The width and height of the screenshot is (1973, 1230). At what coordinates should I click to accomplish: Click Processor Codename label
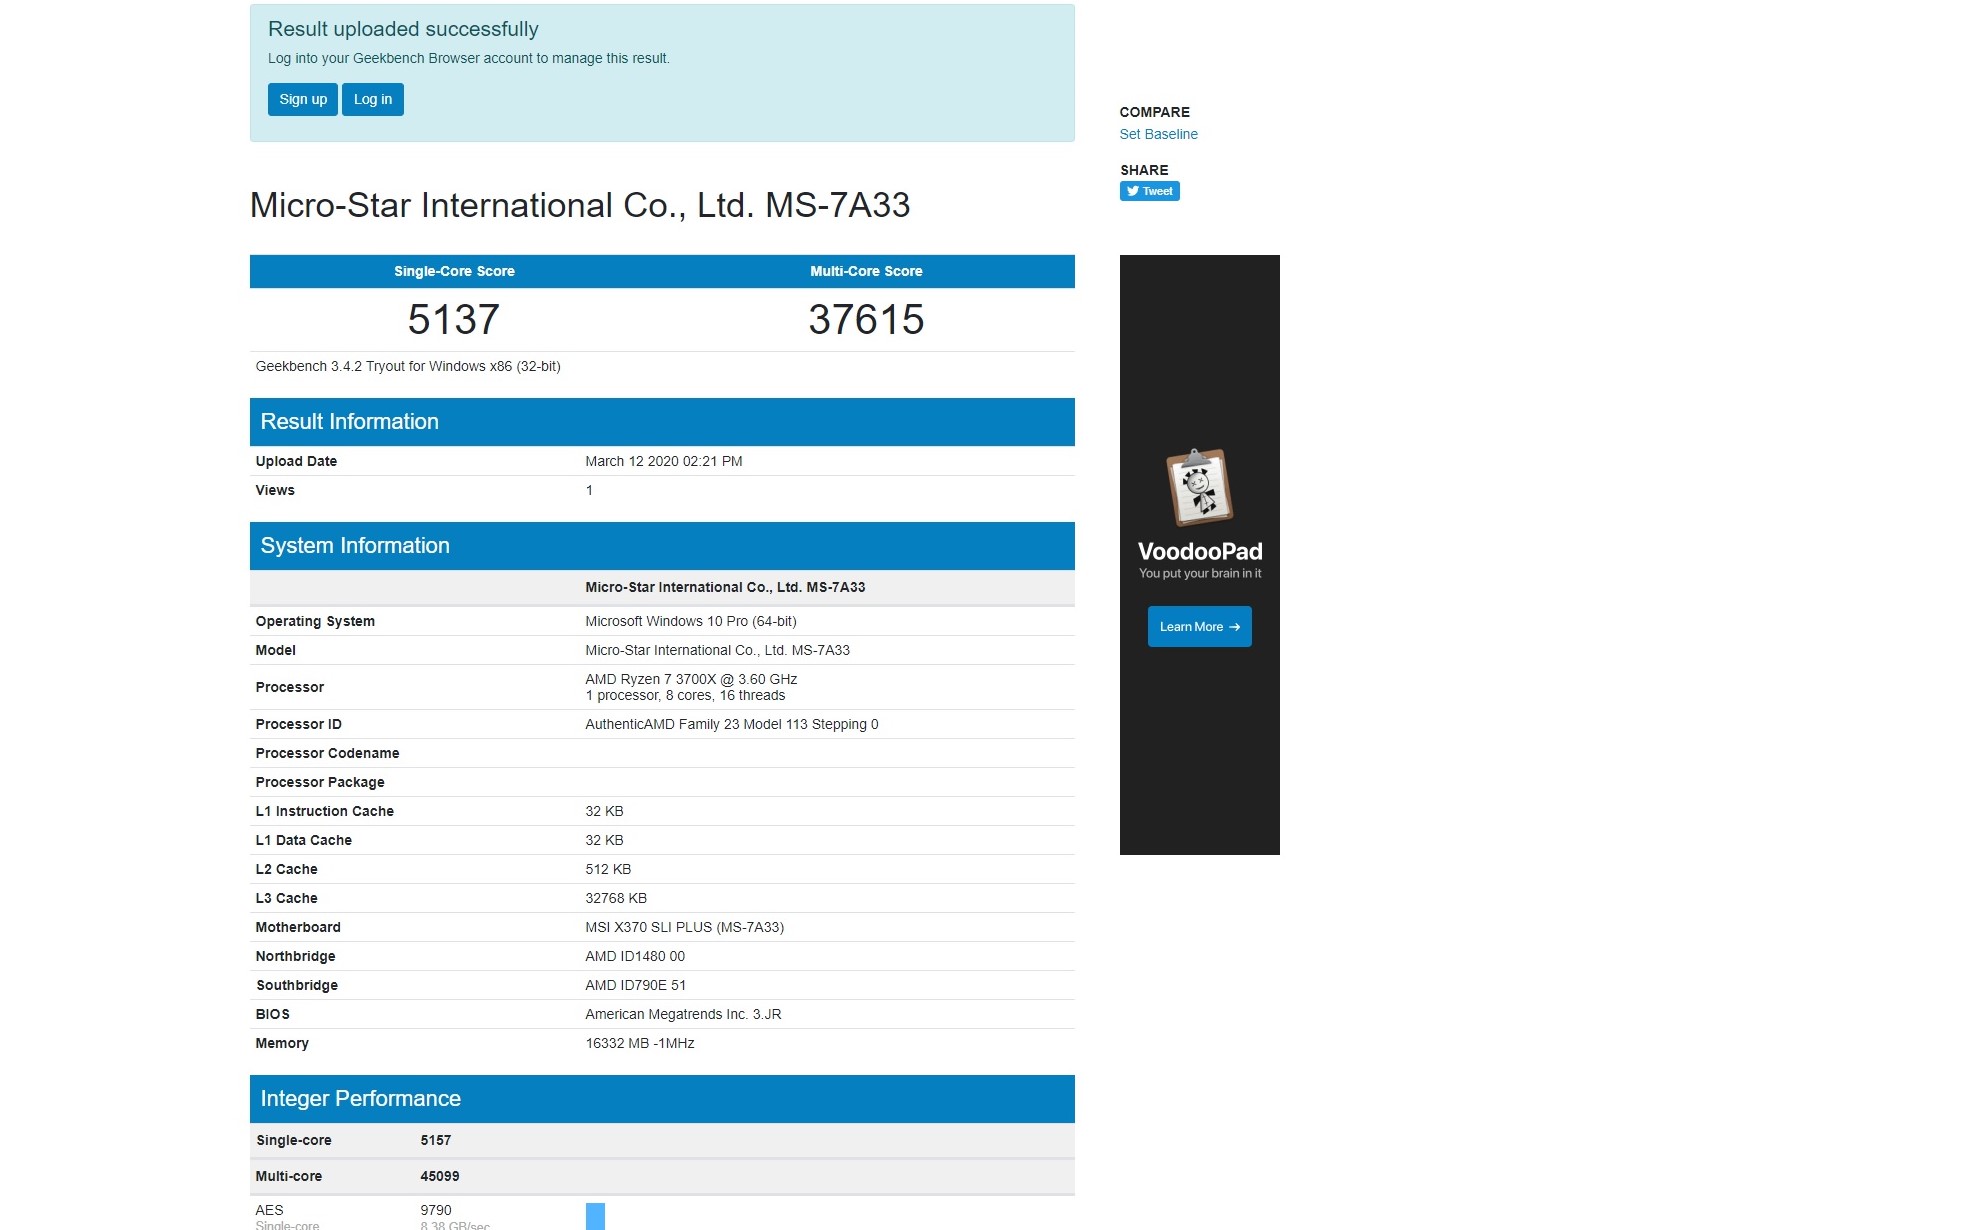(327, 753)
